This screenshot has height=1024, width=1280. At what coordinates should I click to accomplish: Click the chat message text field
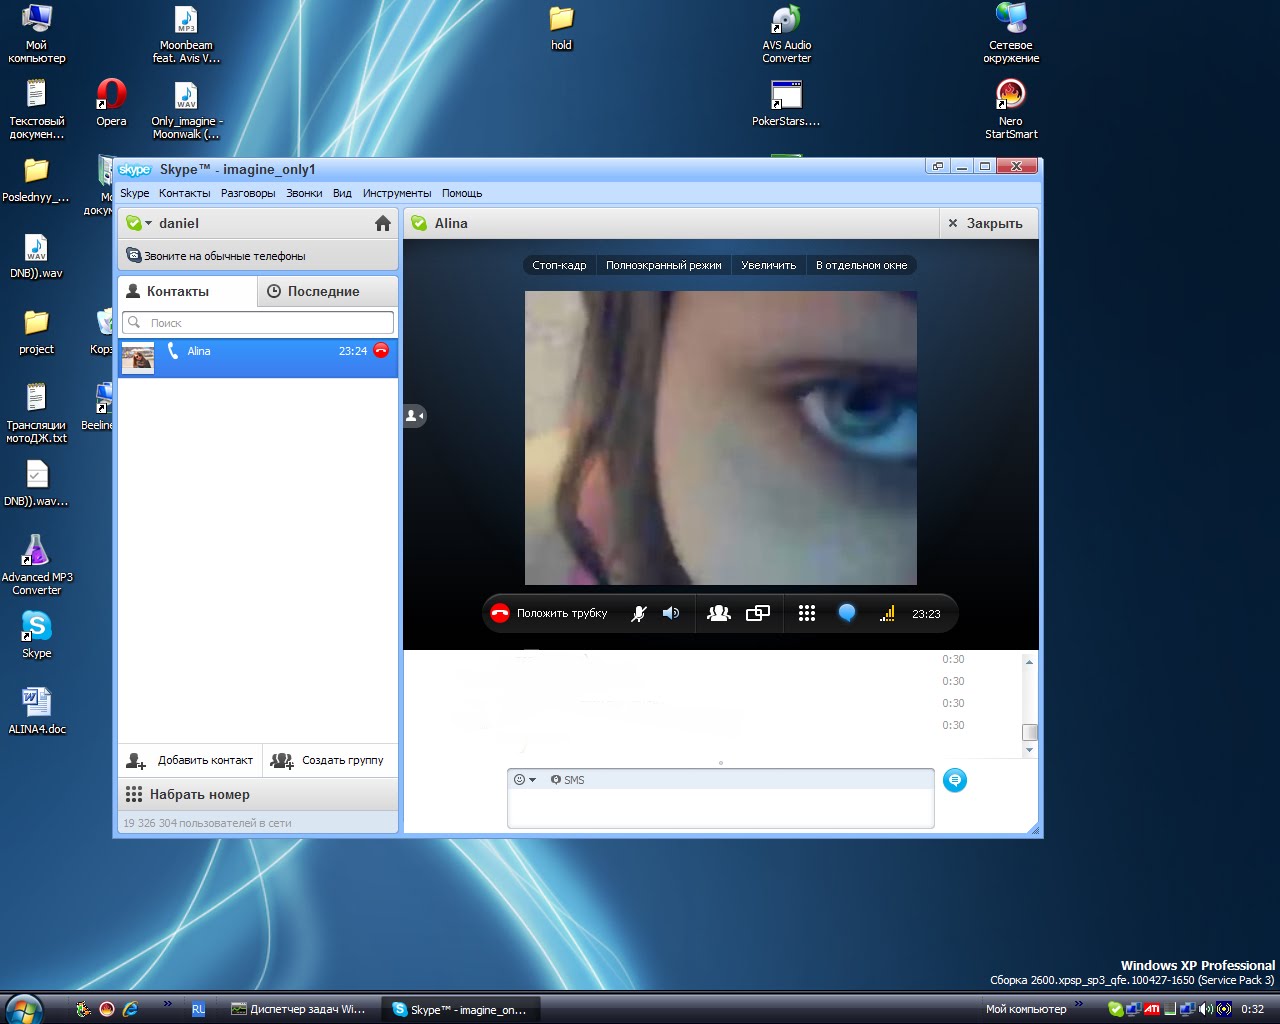click(720, 808)
